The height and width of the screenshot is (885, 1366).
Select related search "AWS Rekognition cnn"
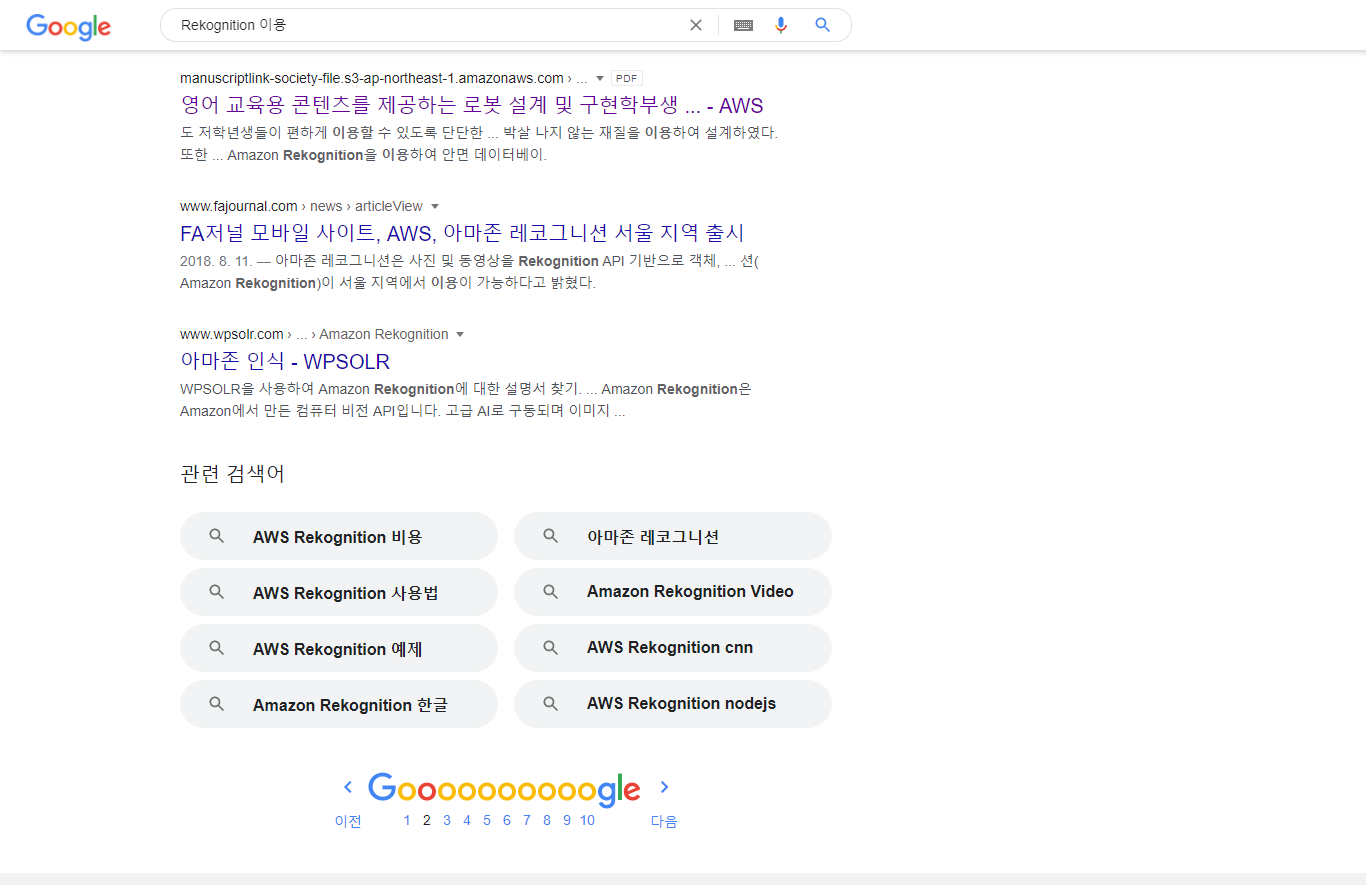673,648
